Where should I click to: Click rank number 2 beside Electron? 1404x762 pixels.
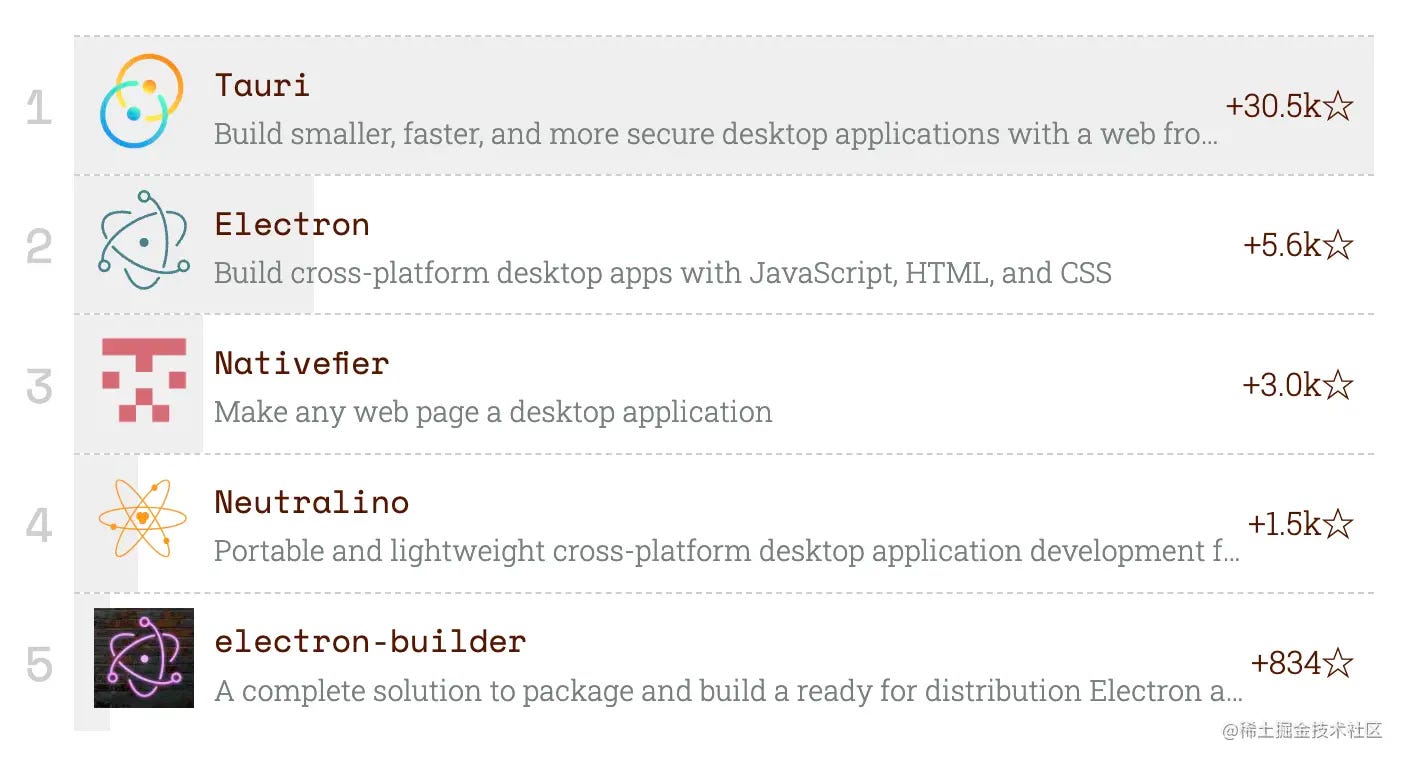[39, 247]
